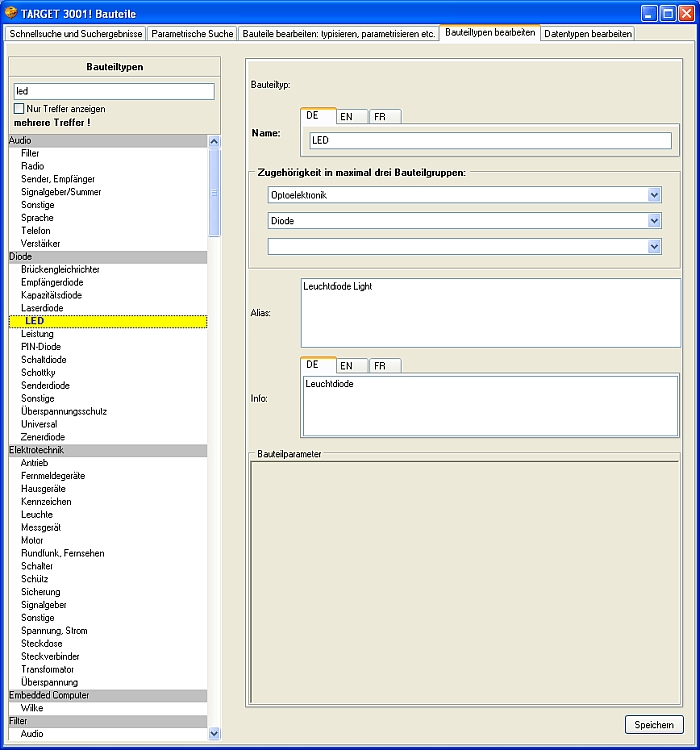Choose Transformator under Elektrotechnik

[49, 669]
